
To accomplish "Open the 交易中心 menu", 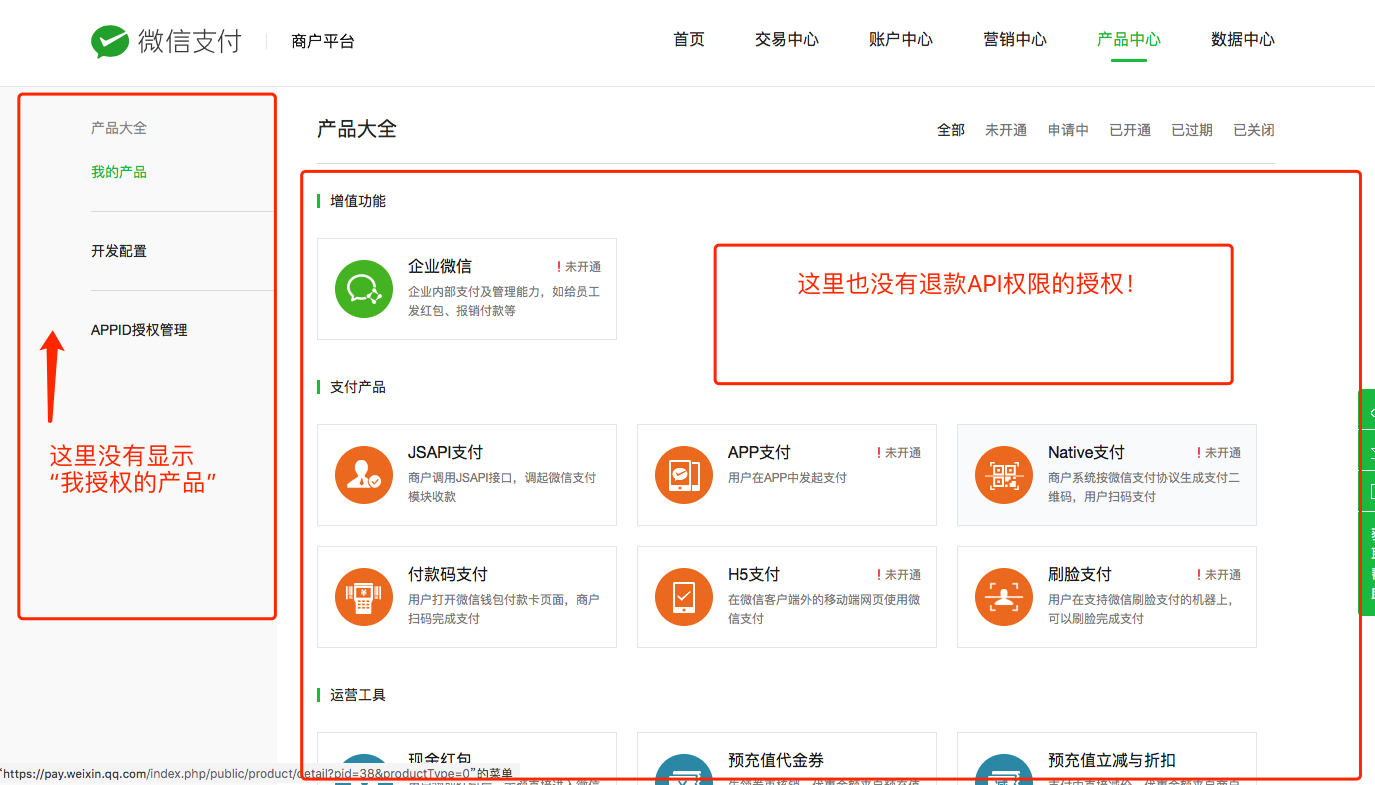I will (x=787, y=40).
